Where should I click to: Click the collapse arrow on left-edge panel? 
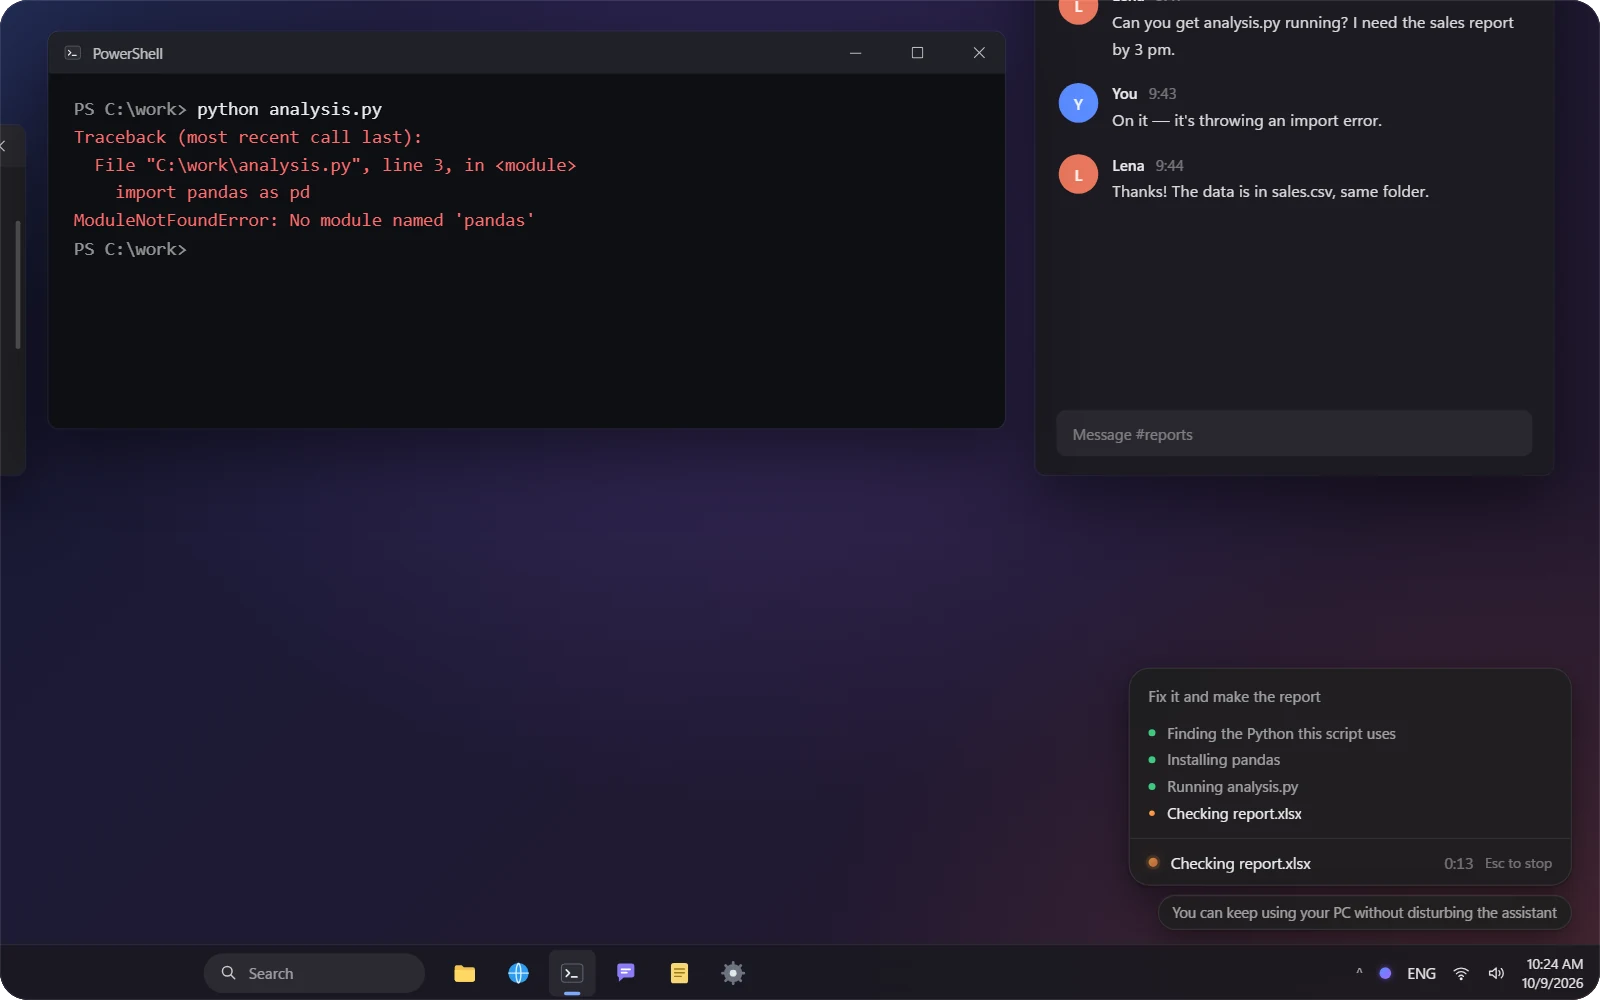3,146
